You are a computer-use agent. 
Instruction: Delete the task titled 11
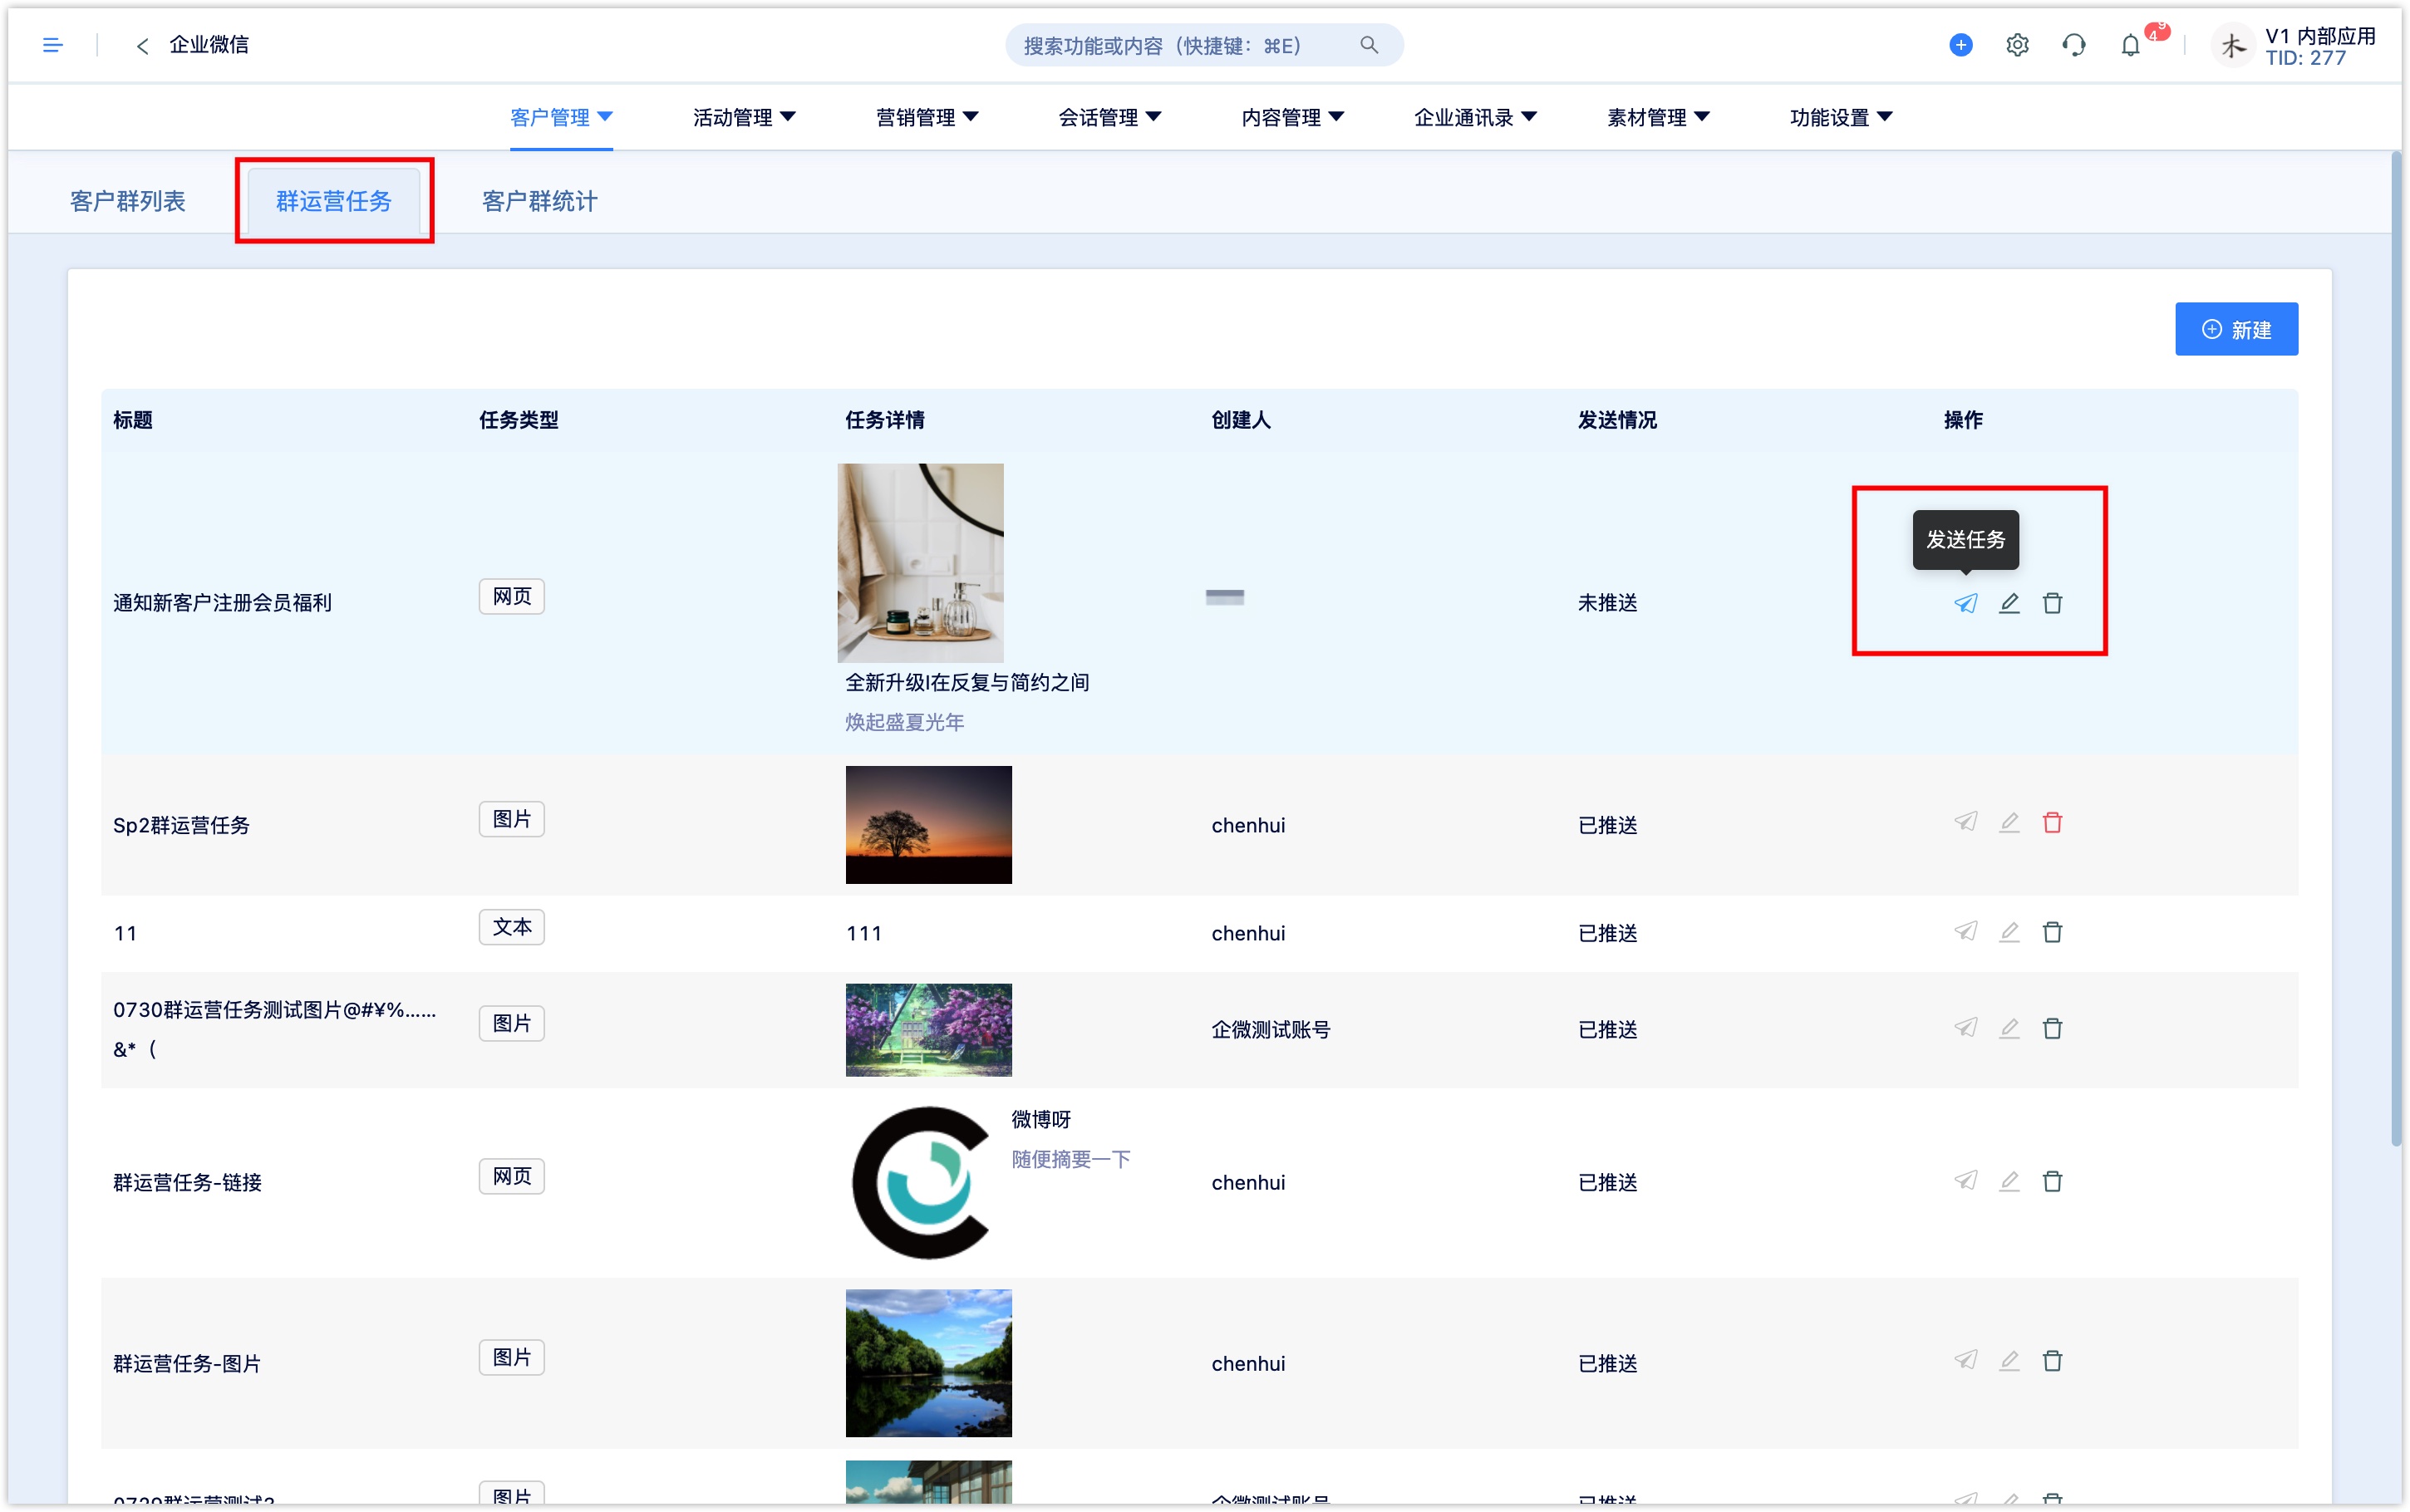pyautogui.click(x=2052, y=932)
